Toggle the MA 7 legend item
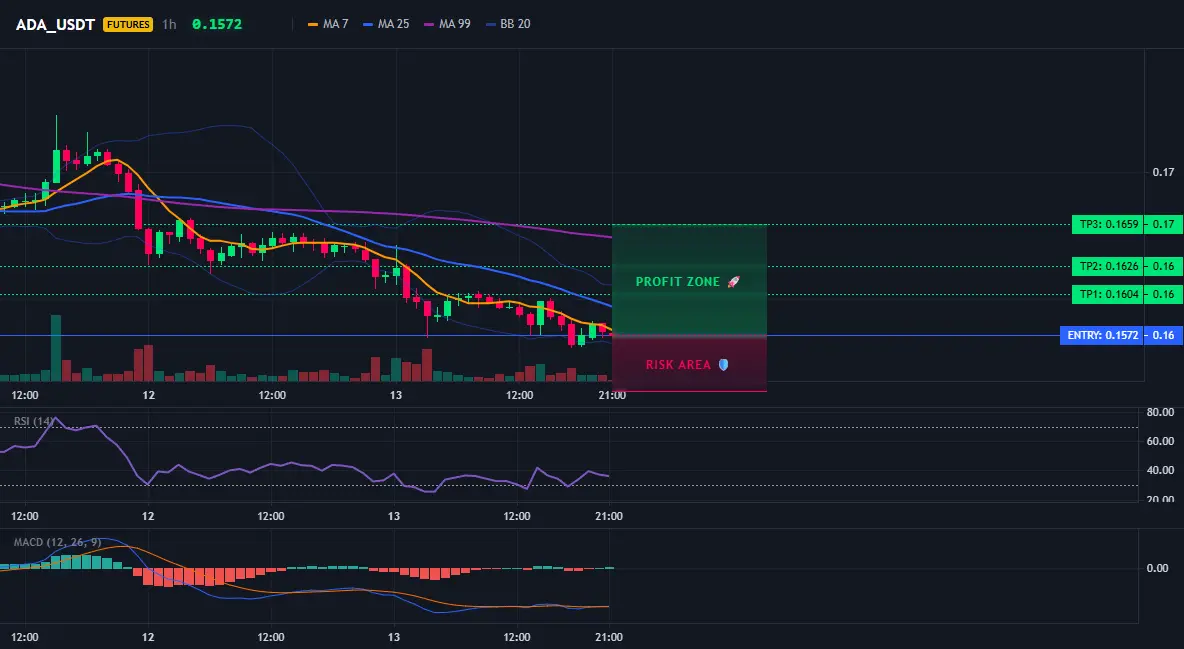1184x649 pixels. 328,24
